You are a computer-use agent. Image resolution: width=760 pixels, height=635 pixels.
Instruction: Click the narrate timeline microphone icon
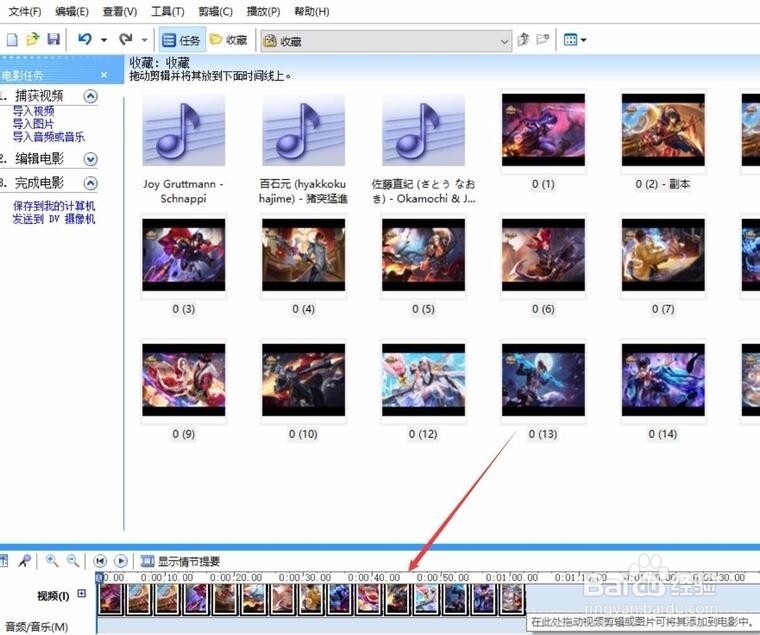[24, 561]
